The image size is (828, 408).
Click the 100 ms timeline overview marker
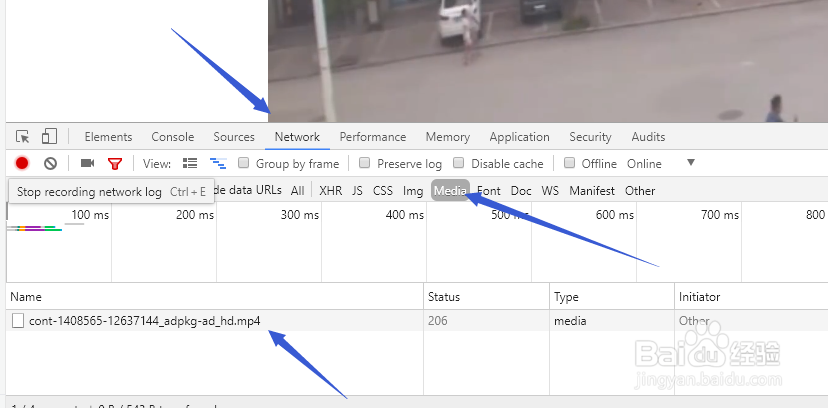90,215
